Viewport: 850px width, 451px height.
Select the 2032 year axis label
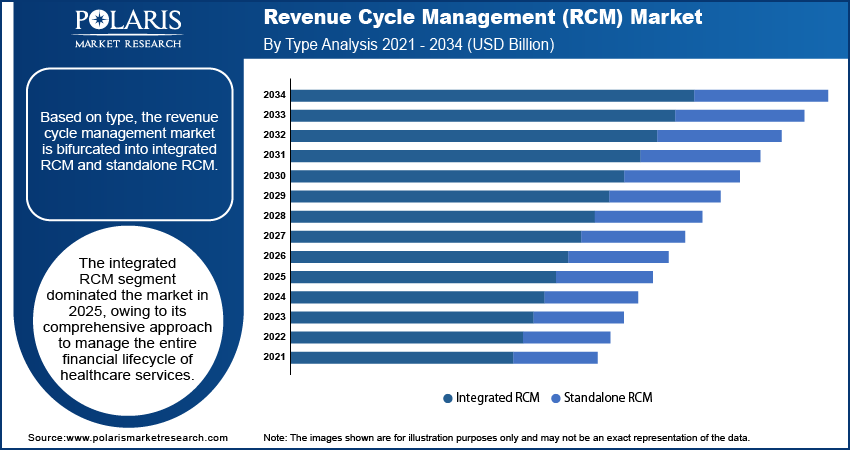point(275,135)
